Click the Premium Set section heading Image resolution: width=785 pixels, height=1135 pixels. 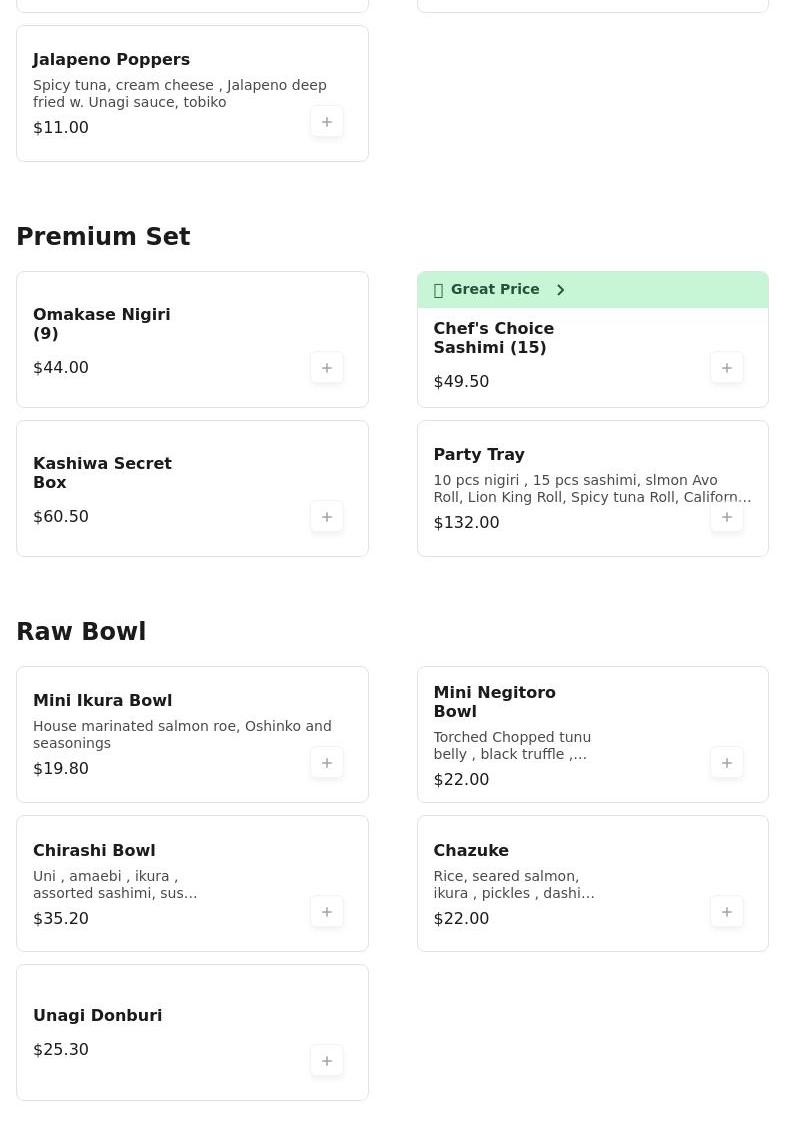tap(103, 237)
